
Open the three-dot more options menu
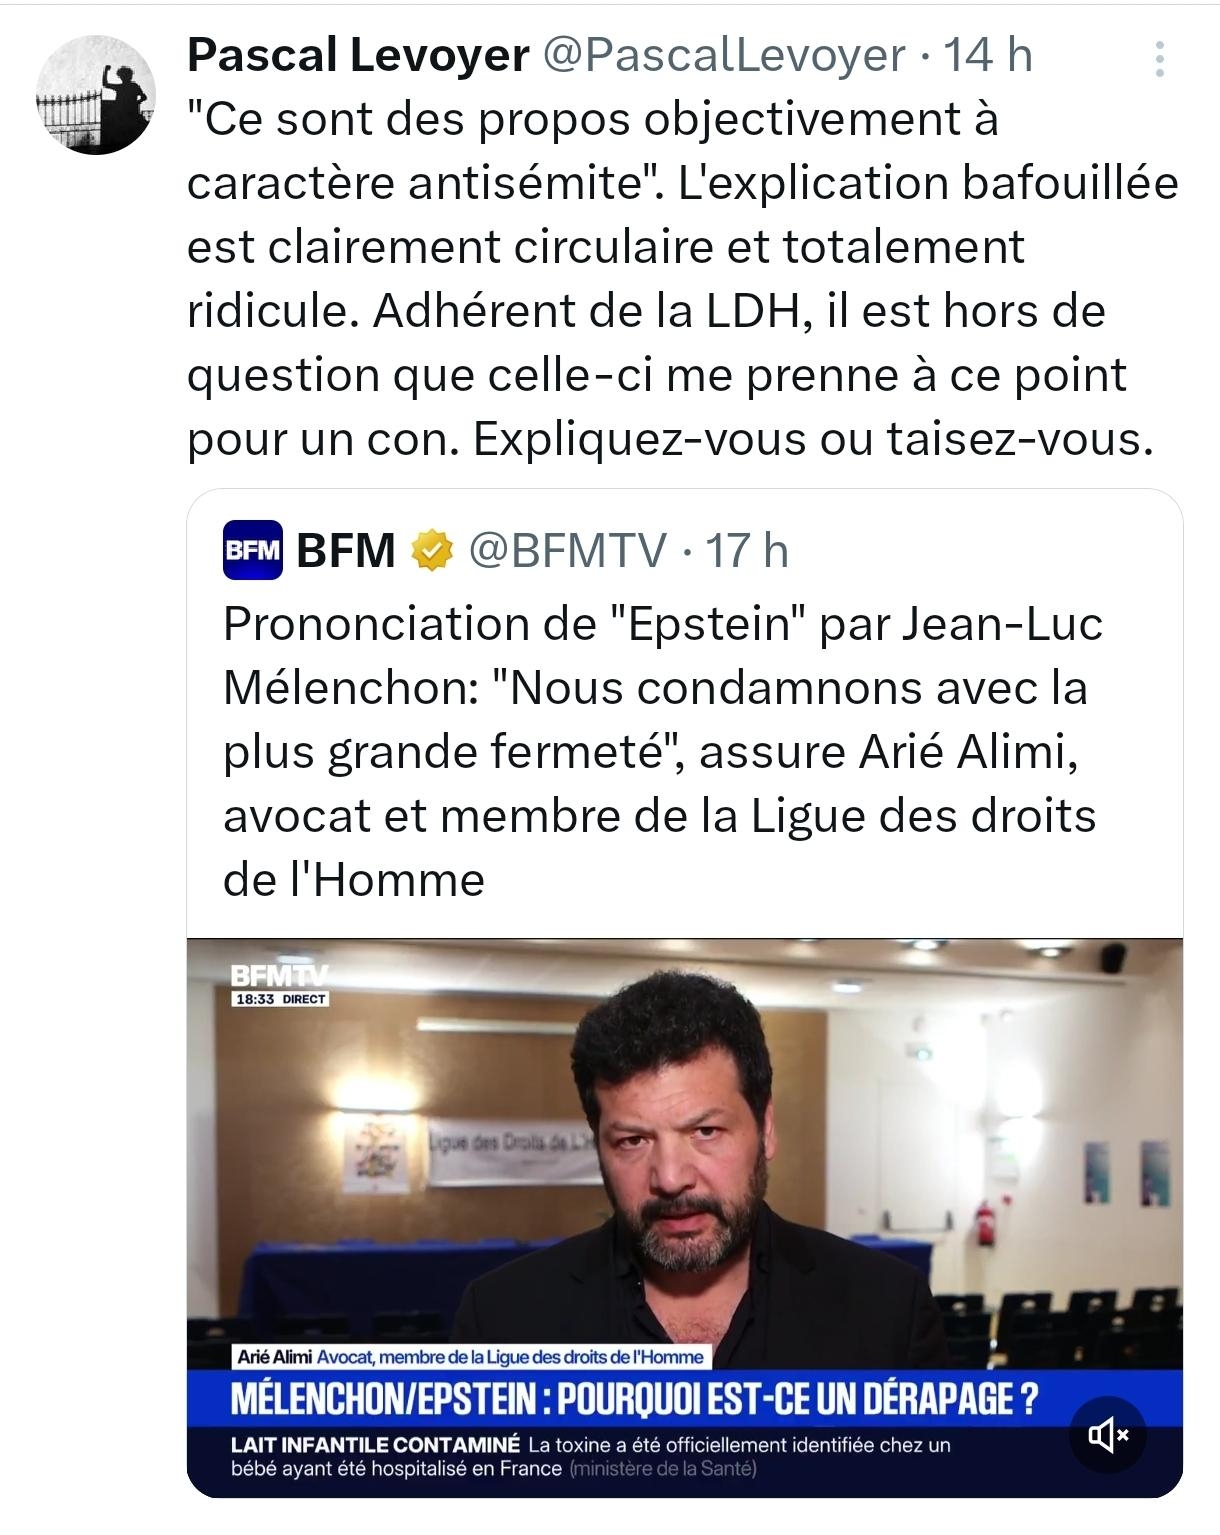coord(1159,59)
